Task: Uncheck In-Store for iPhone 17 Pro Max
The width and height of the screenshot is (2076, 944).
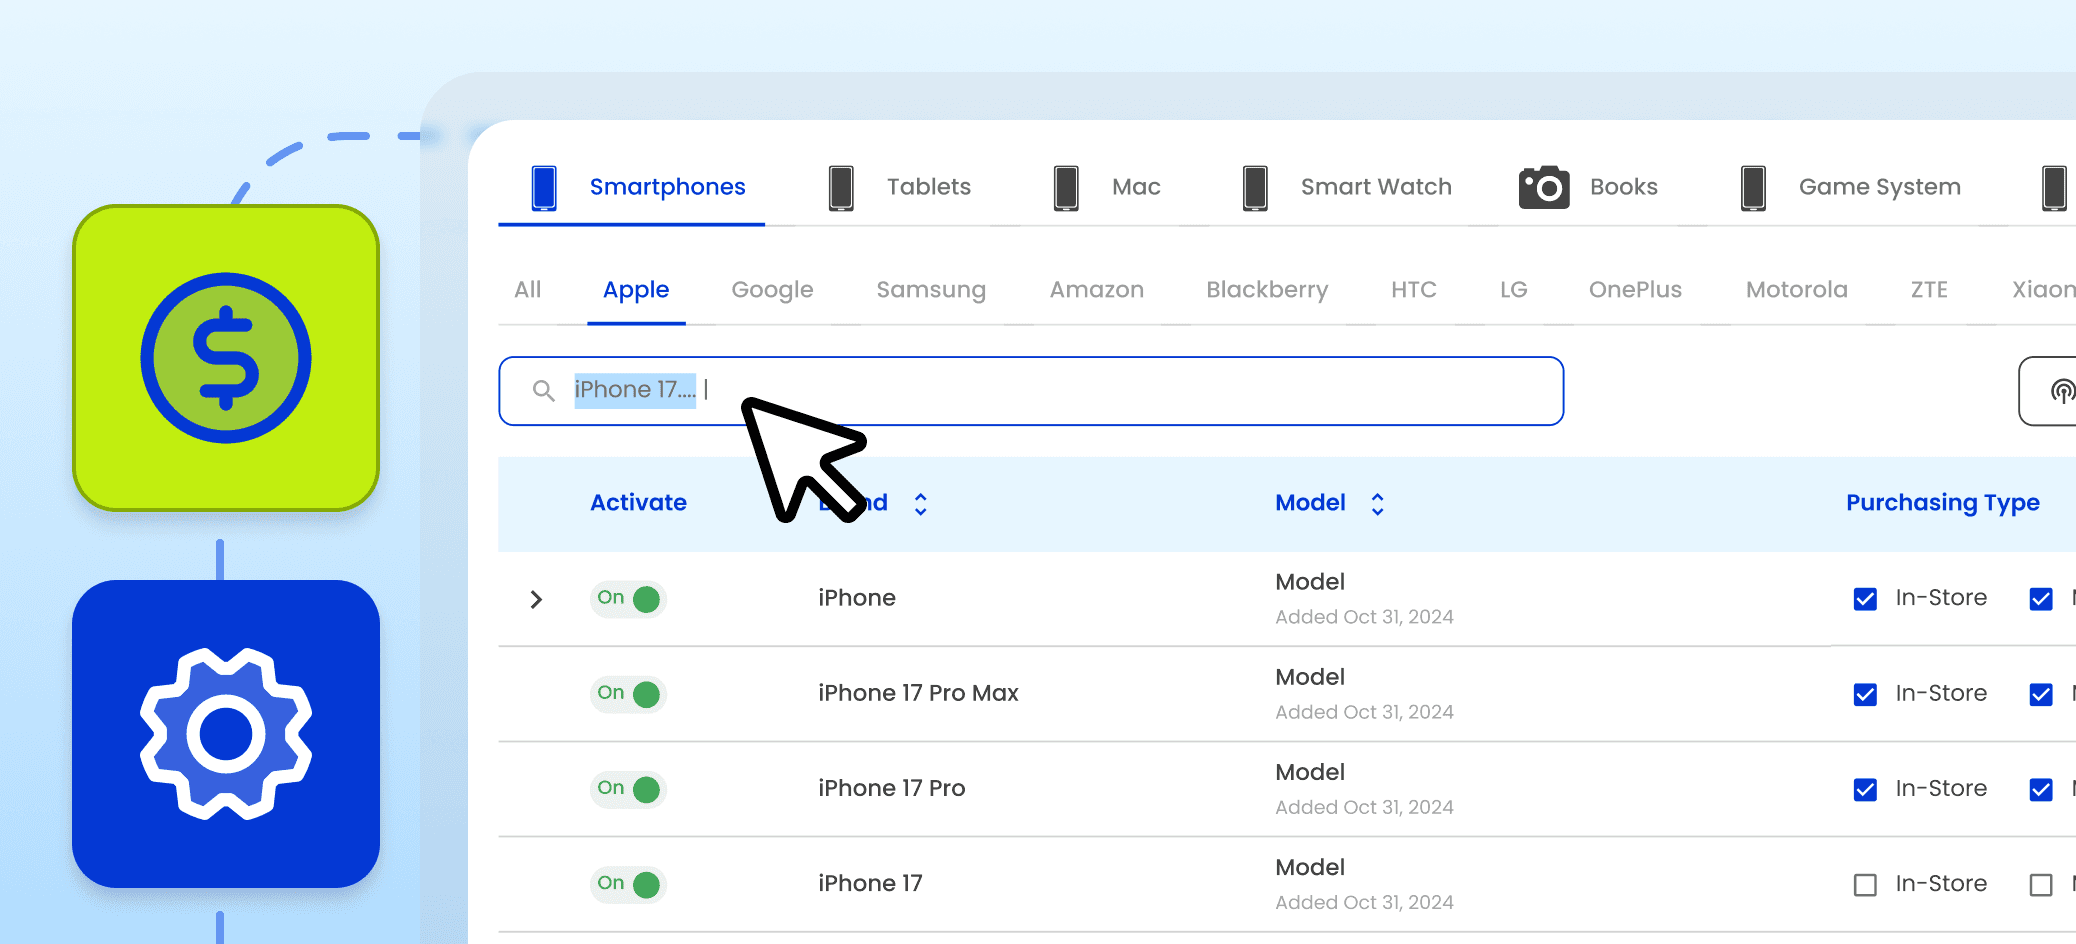Action: [x=1865, y=694]
